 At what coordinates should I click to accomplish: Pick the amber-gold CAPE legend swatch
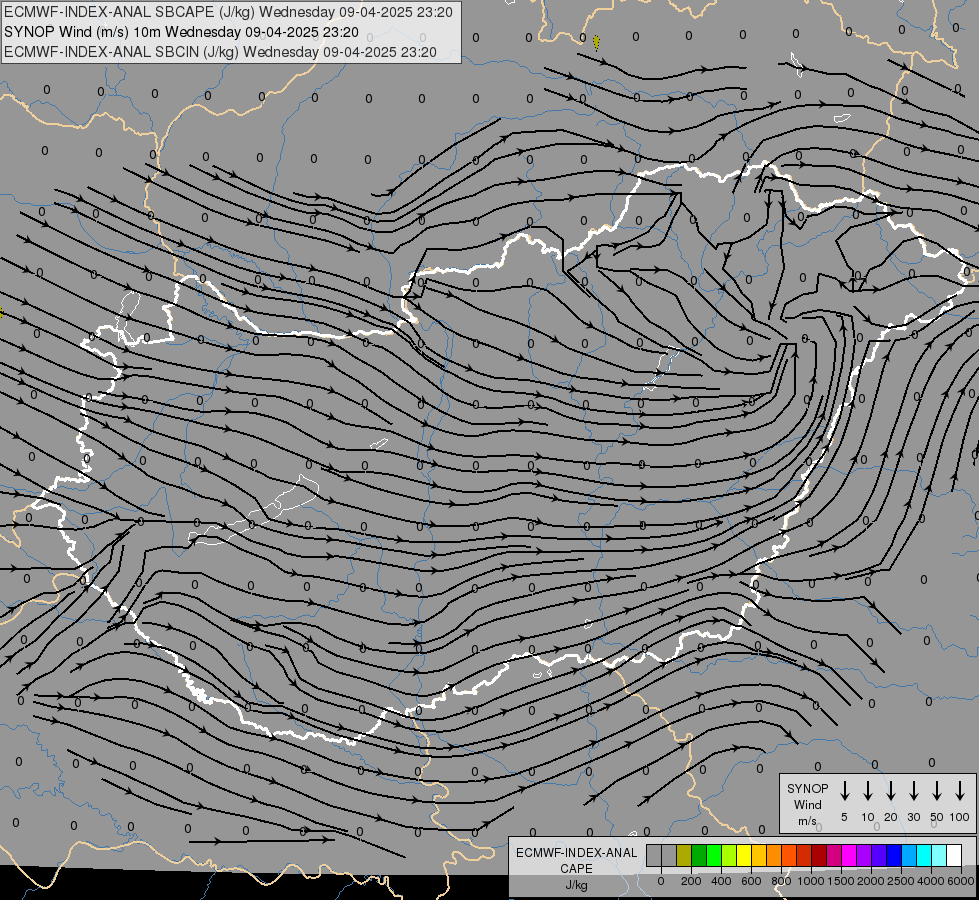(x=759, y=855)
